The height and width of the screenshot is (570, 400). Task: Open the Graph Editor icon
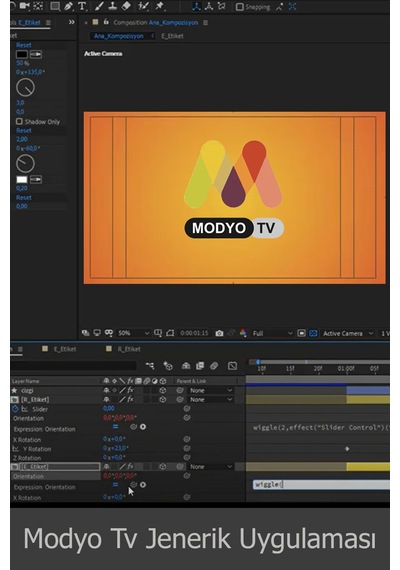point(232,366)
